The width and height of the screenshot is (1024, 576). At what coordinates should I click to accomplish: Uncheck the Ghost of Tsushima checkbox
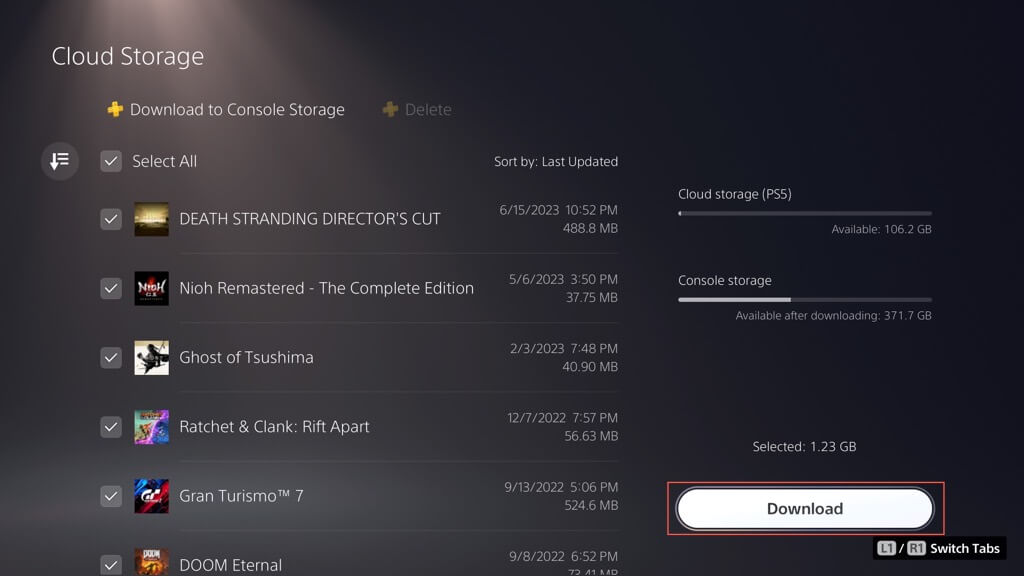tap(111, 357)
